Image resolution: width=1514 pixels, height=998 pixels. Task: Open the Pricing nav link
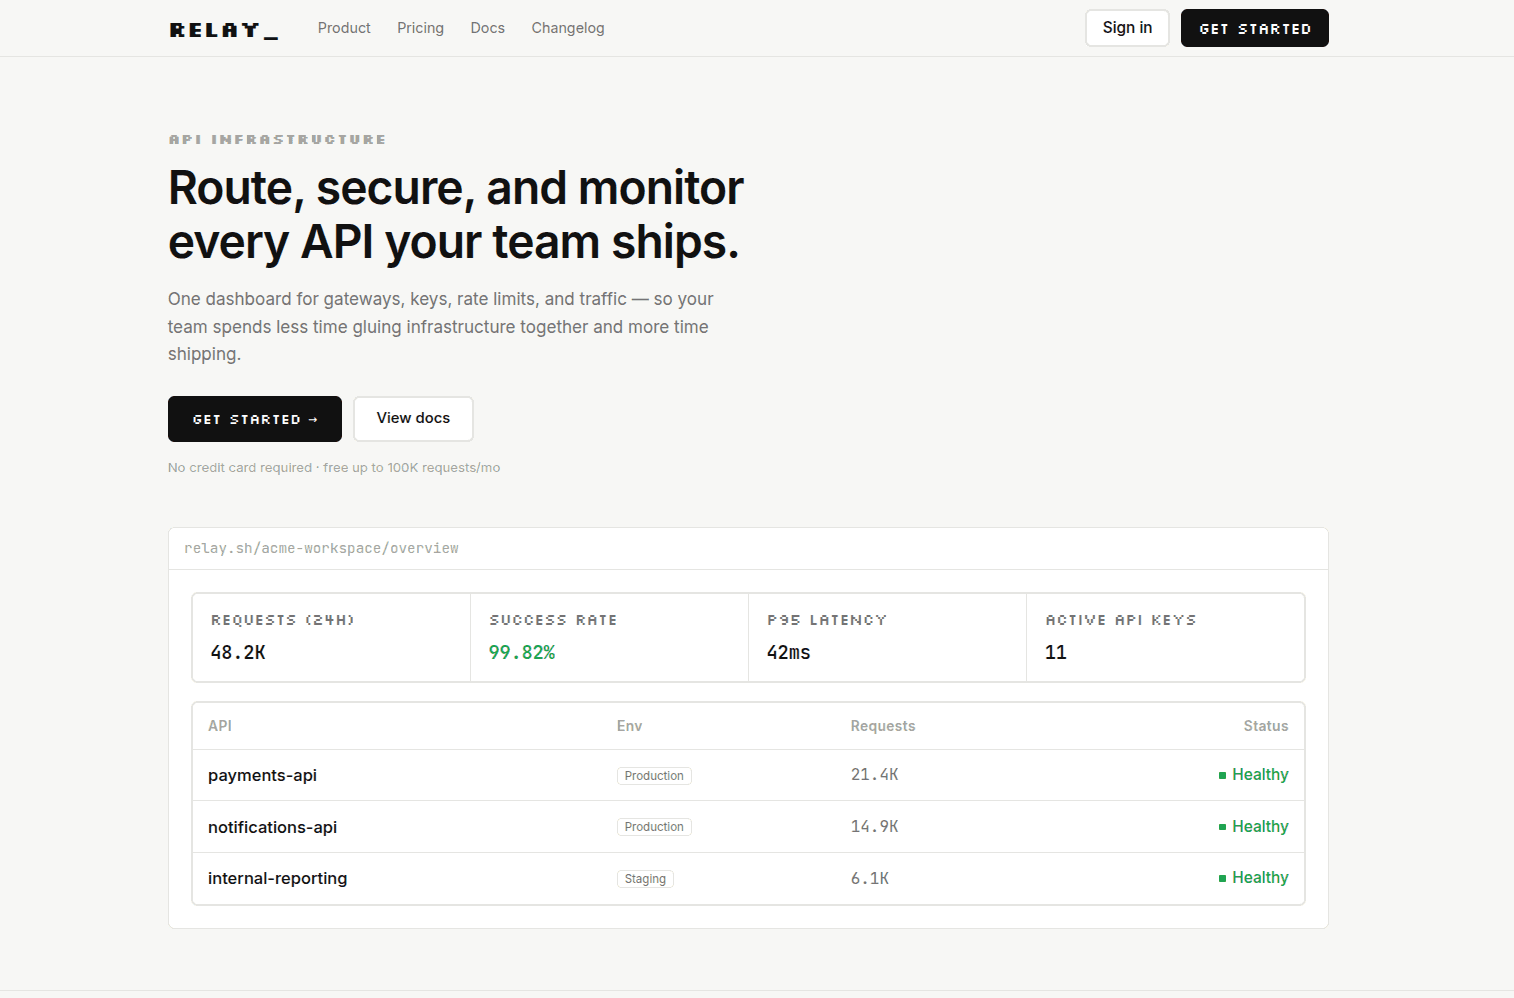point(420,28)
